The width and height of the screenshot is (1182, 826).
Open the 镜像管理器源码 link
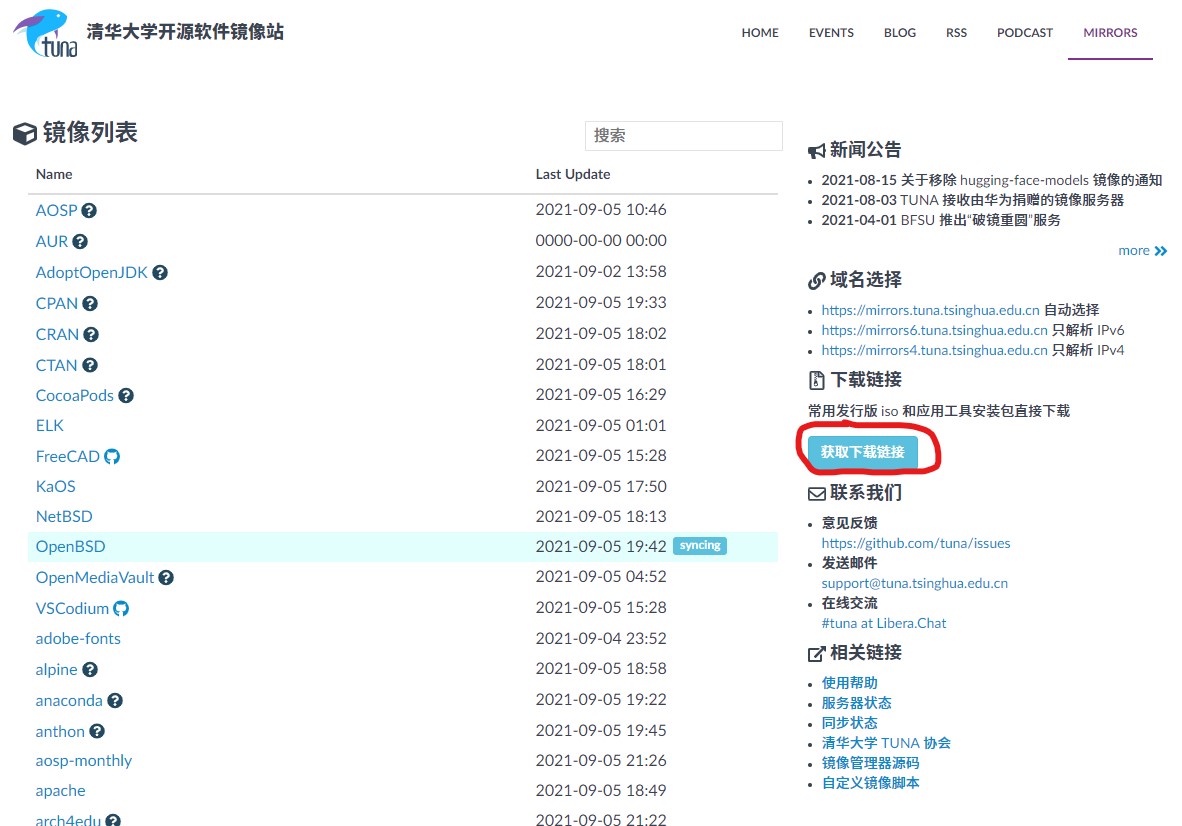(x=871, y=763)
